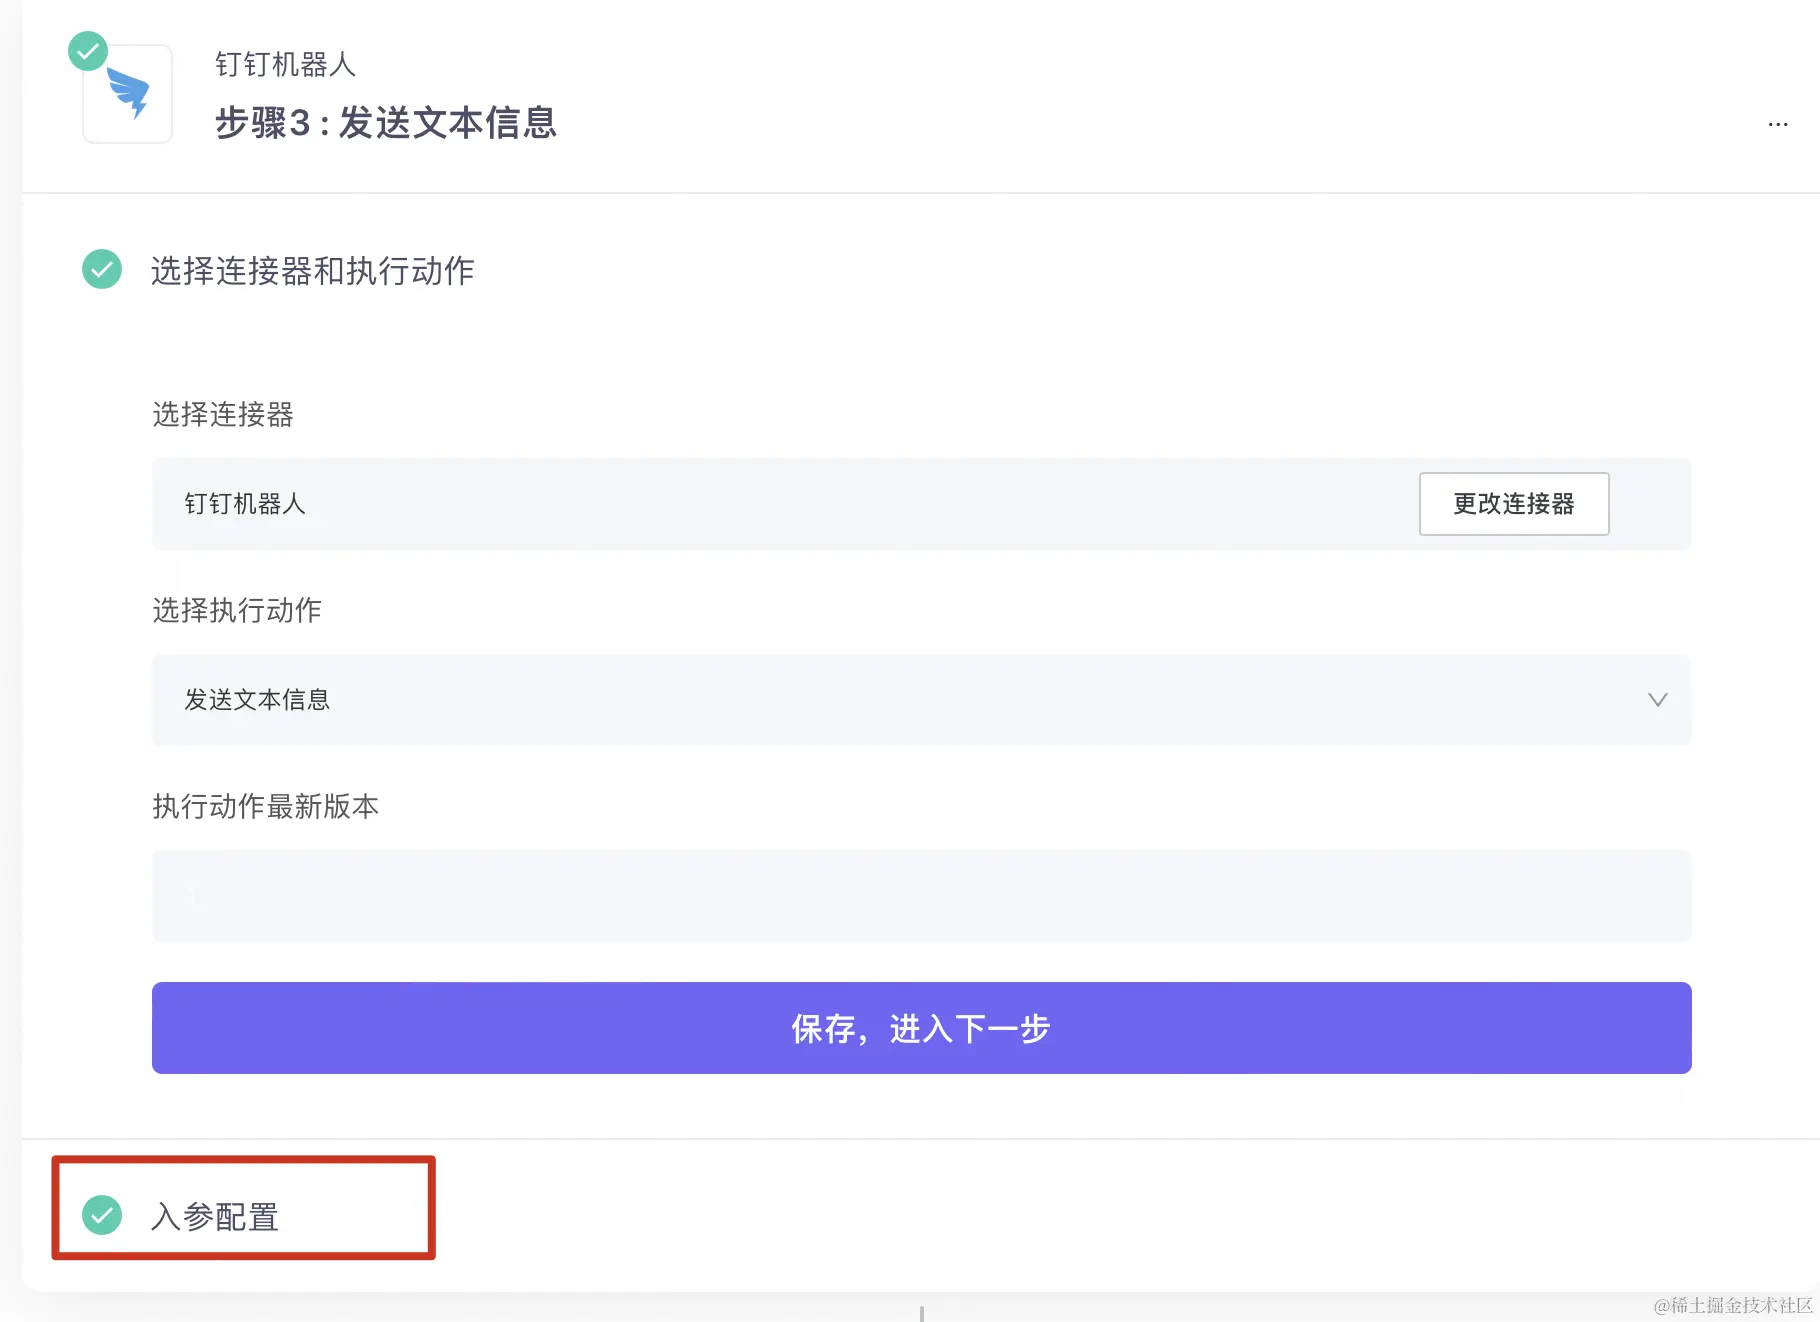Image resolution: width=1820 pixels, height=1322 pixels.
Task: Click the DingTalk robot connector icon
Action: point(128,94)
